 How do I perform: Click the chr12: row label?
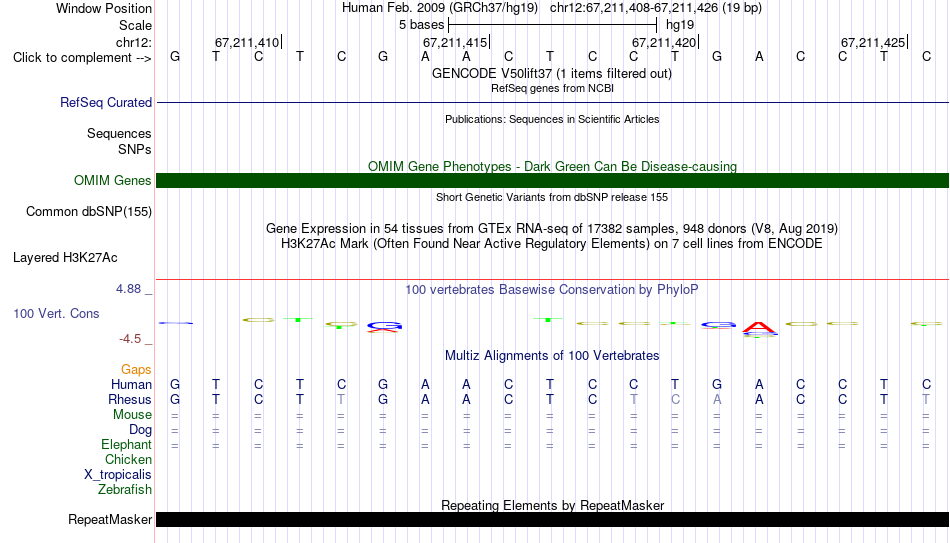133,42
